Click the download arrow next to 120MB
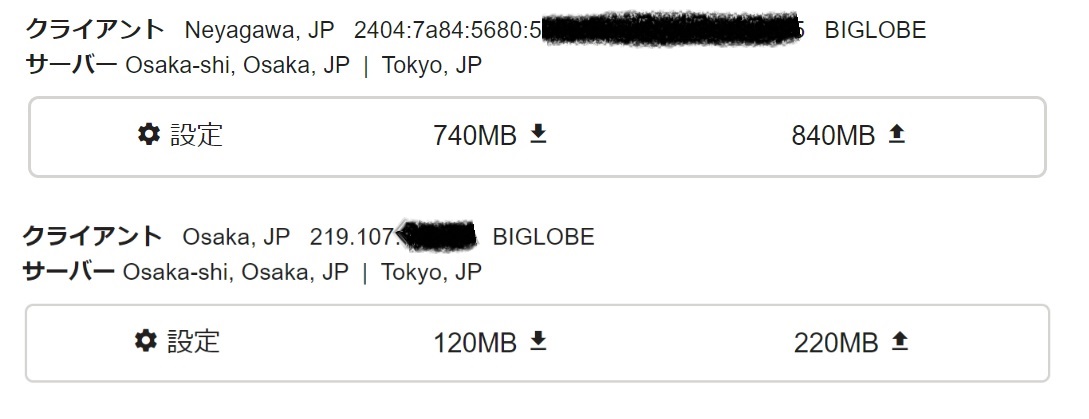 pyautogui.click(x=538, y=341)
